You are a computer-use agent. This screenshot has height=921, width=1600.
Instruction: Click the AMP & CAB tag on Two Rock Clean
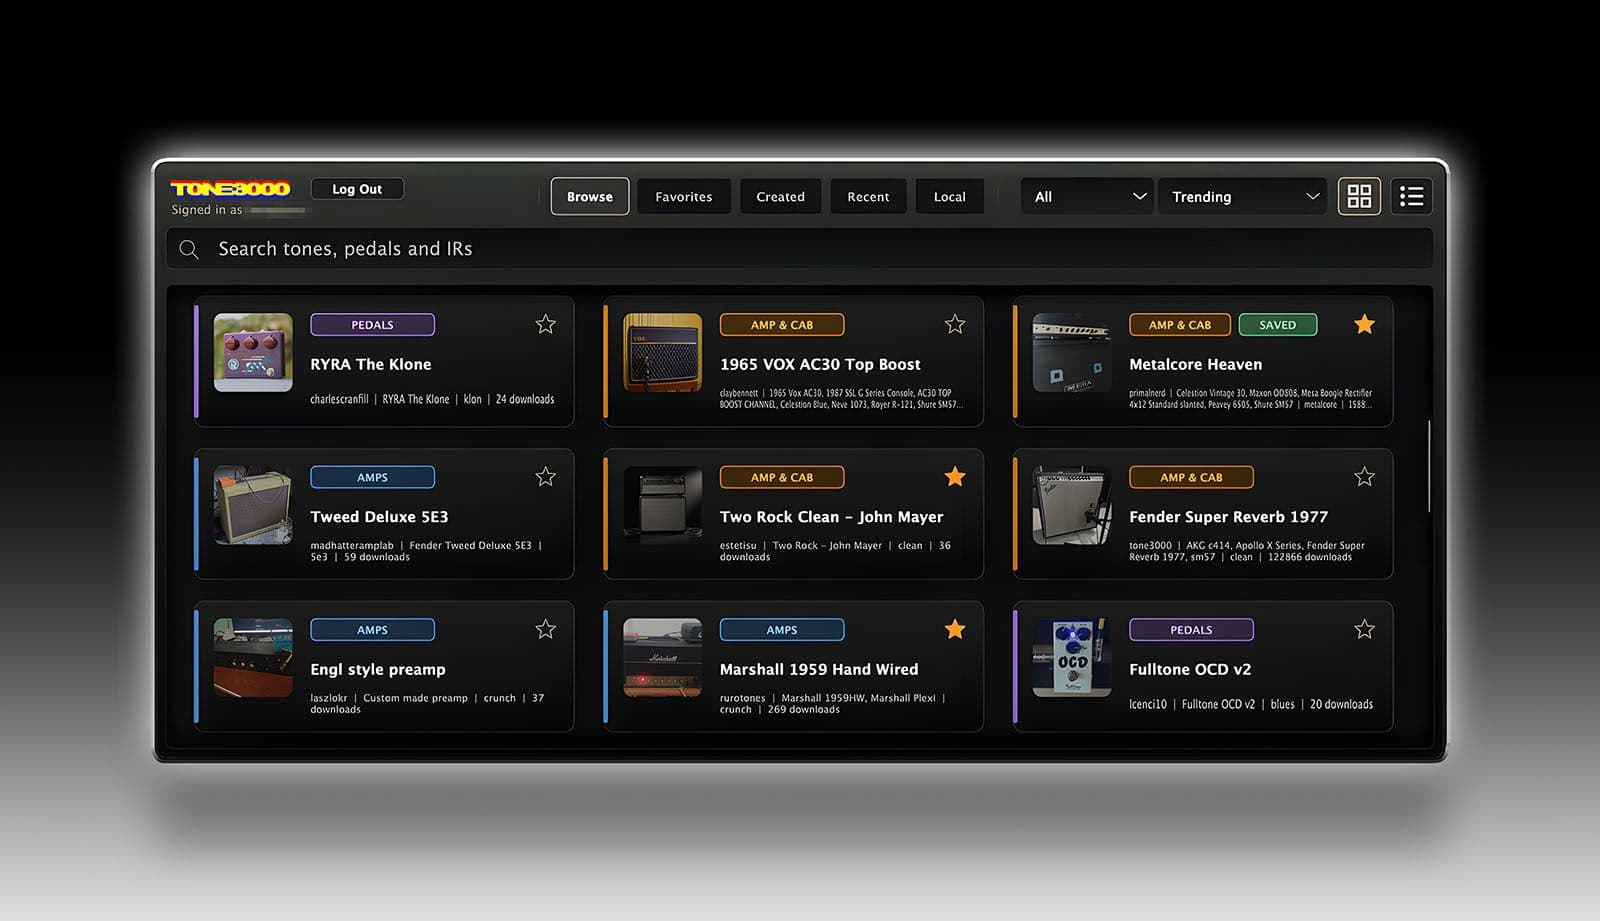tap(782, 477)
